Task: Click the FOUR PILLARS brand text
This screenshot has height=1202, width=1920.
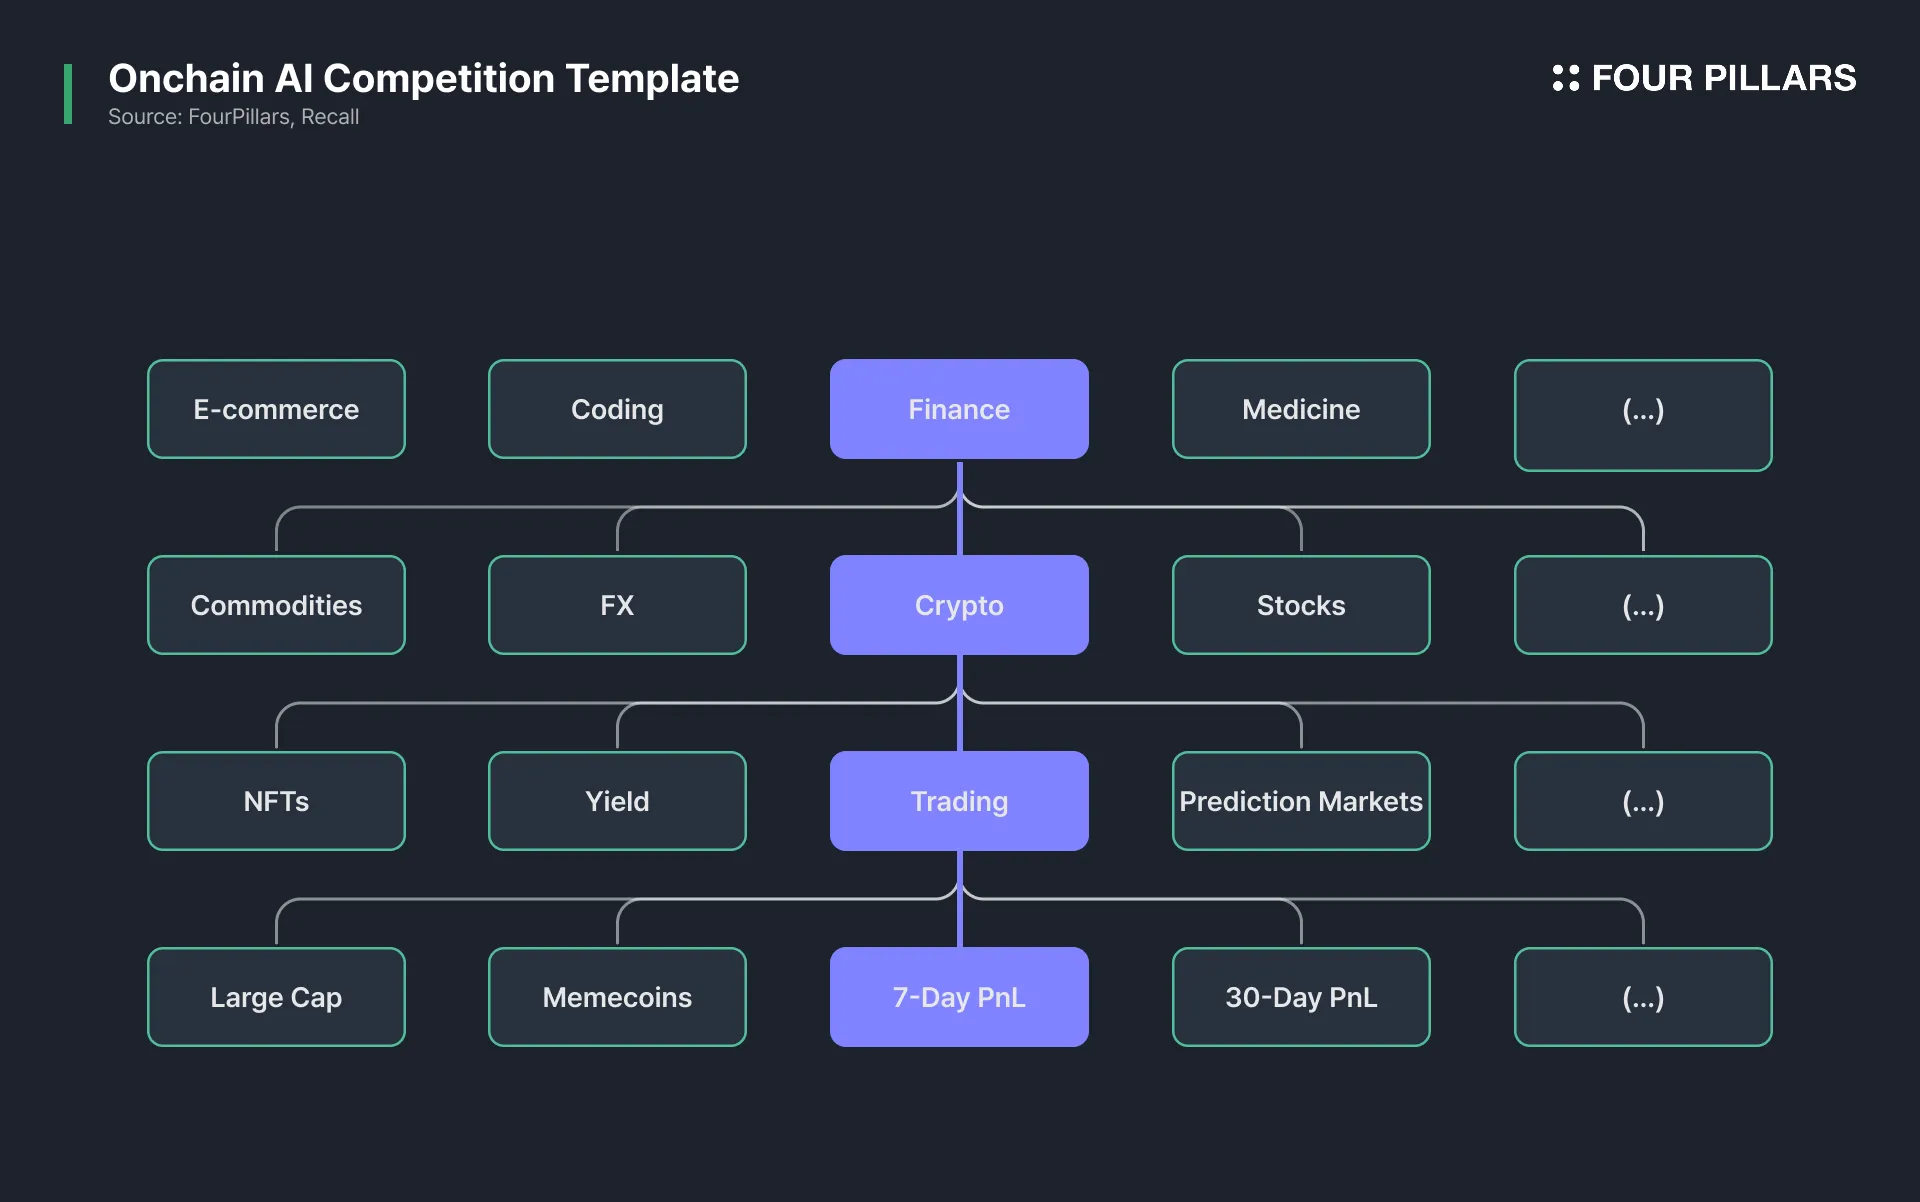Action: click(1723, 78)
